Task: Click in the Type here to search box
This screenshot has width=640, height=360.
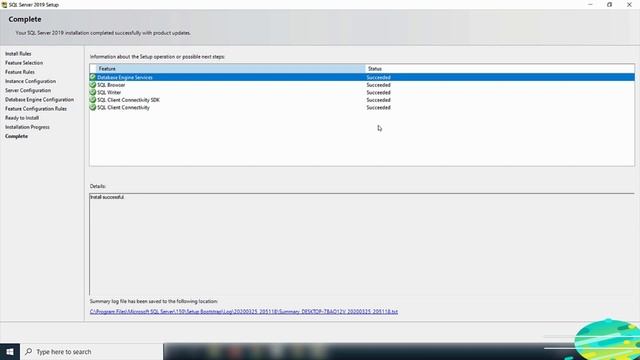Action: click(x=91, y=351)
